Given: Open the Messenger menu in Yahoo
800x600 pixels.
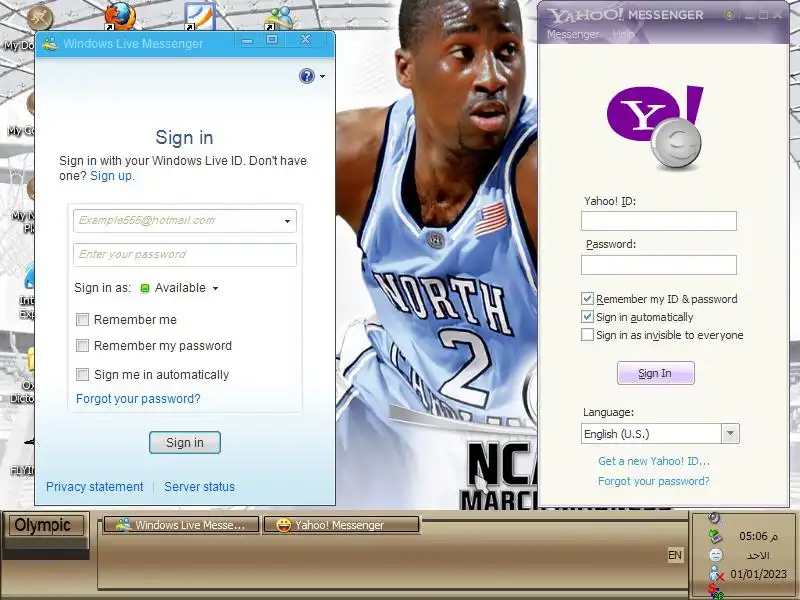Looking at the screenshot, I should 573,34.
